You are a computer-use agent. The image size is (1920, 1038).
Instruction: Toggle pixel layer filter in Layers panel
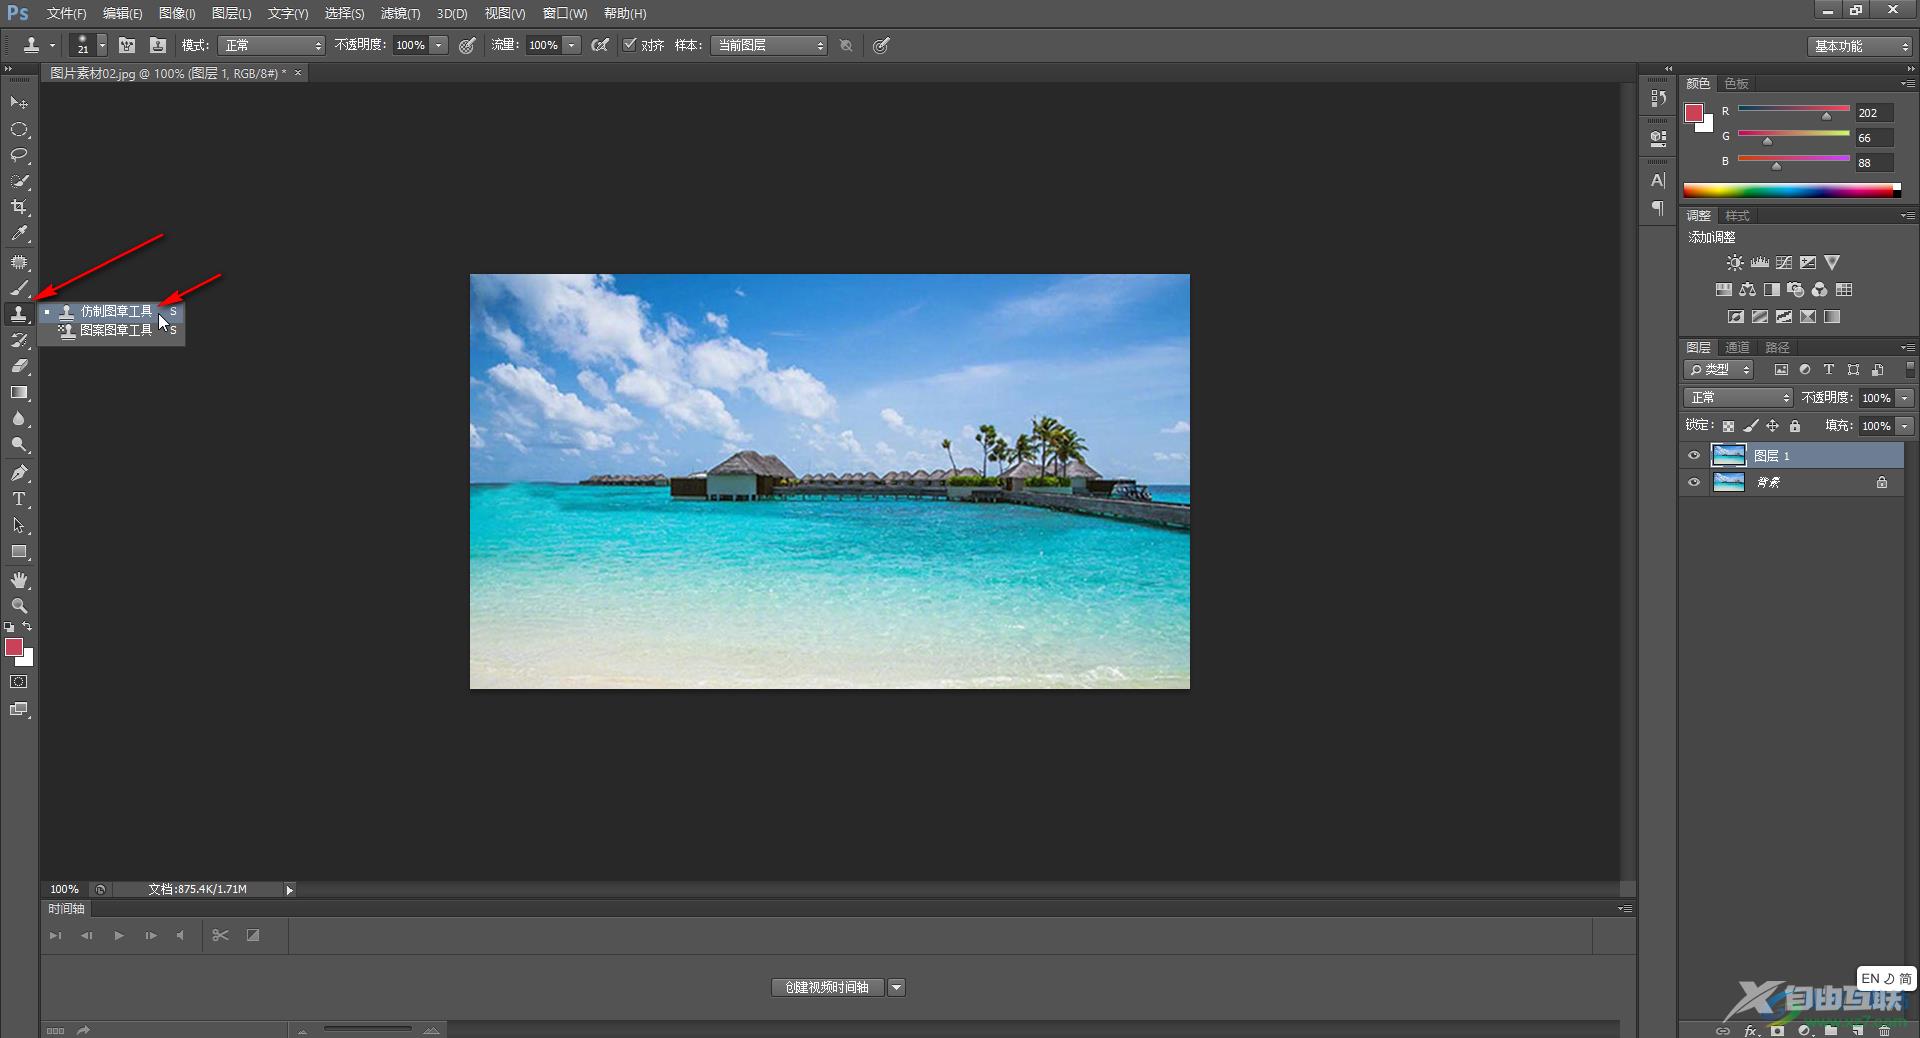(x=1781, y=370)
